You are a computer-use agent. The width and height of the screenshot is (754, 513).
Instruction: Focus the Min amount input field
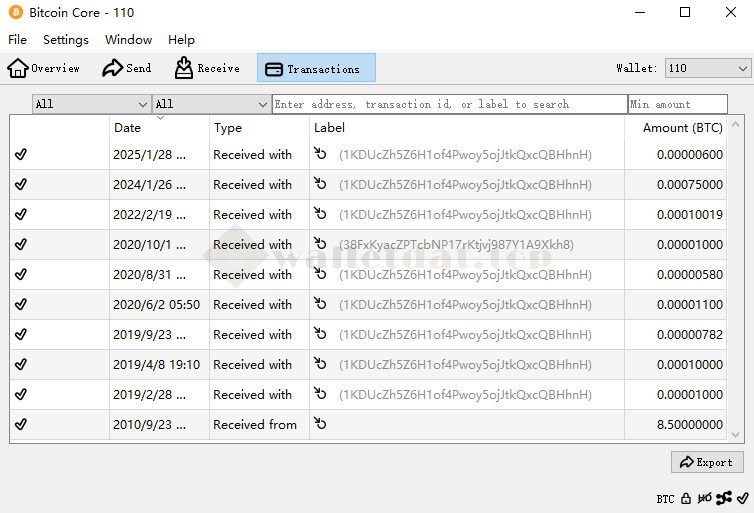(x=677, y=104)
